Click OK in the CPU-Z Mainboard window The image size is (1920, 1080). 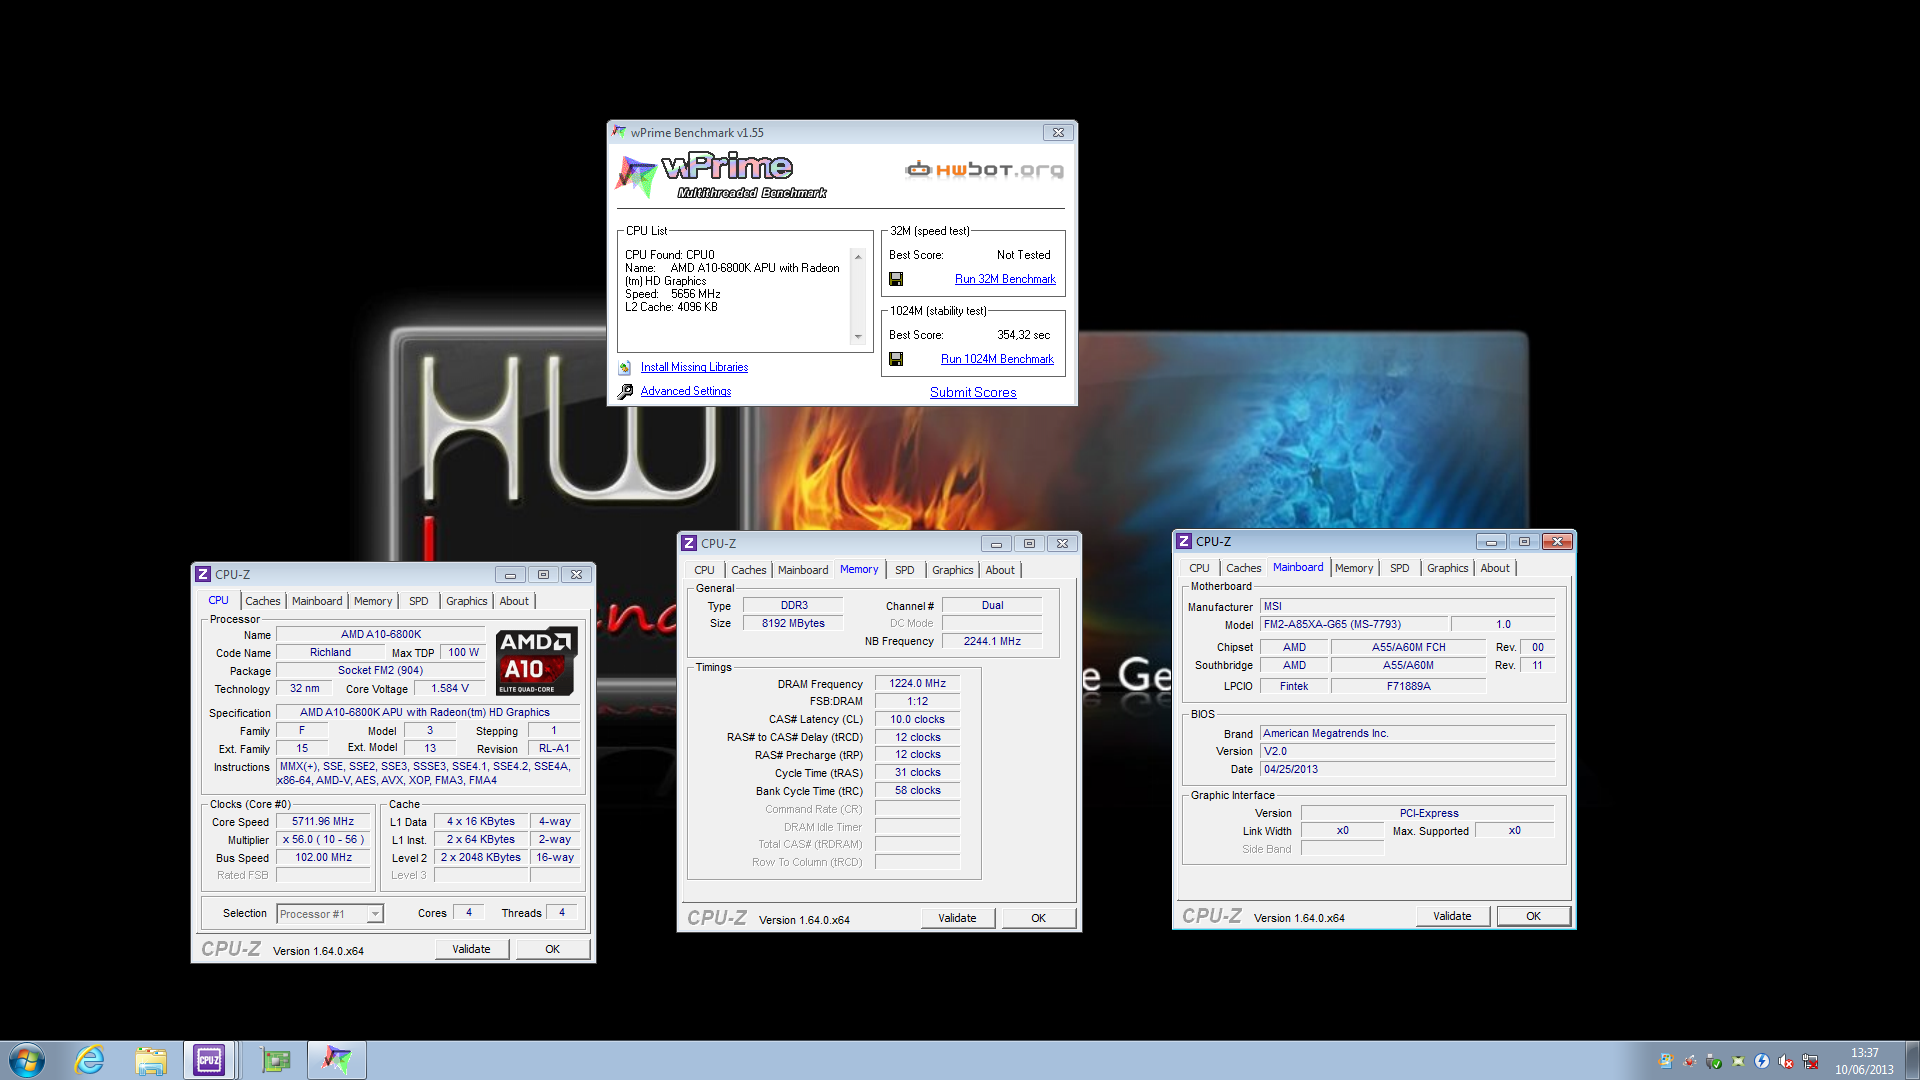coord(1533,916)
